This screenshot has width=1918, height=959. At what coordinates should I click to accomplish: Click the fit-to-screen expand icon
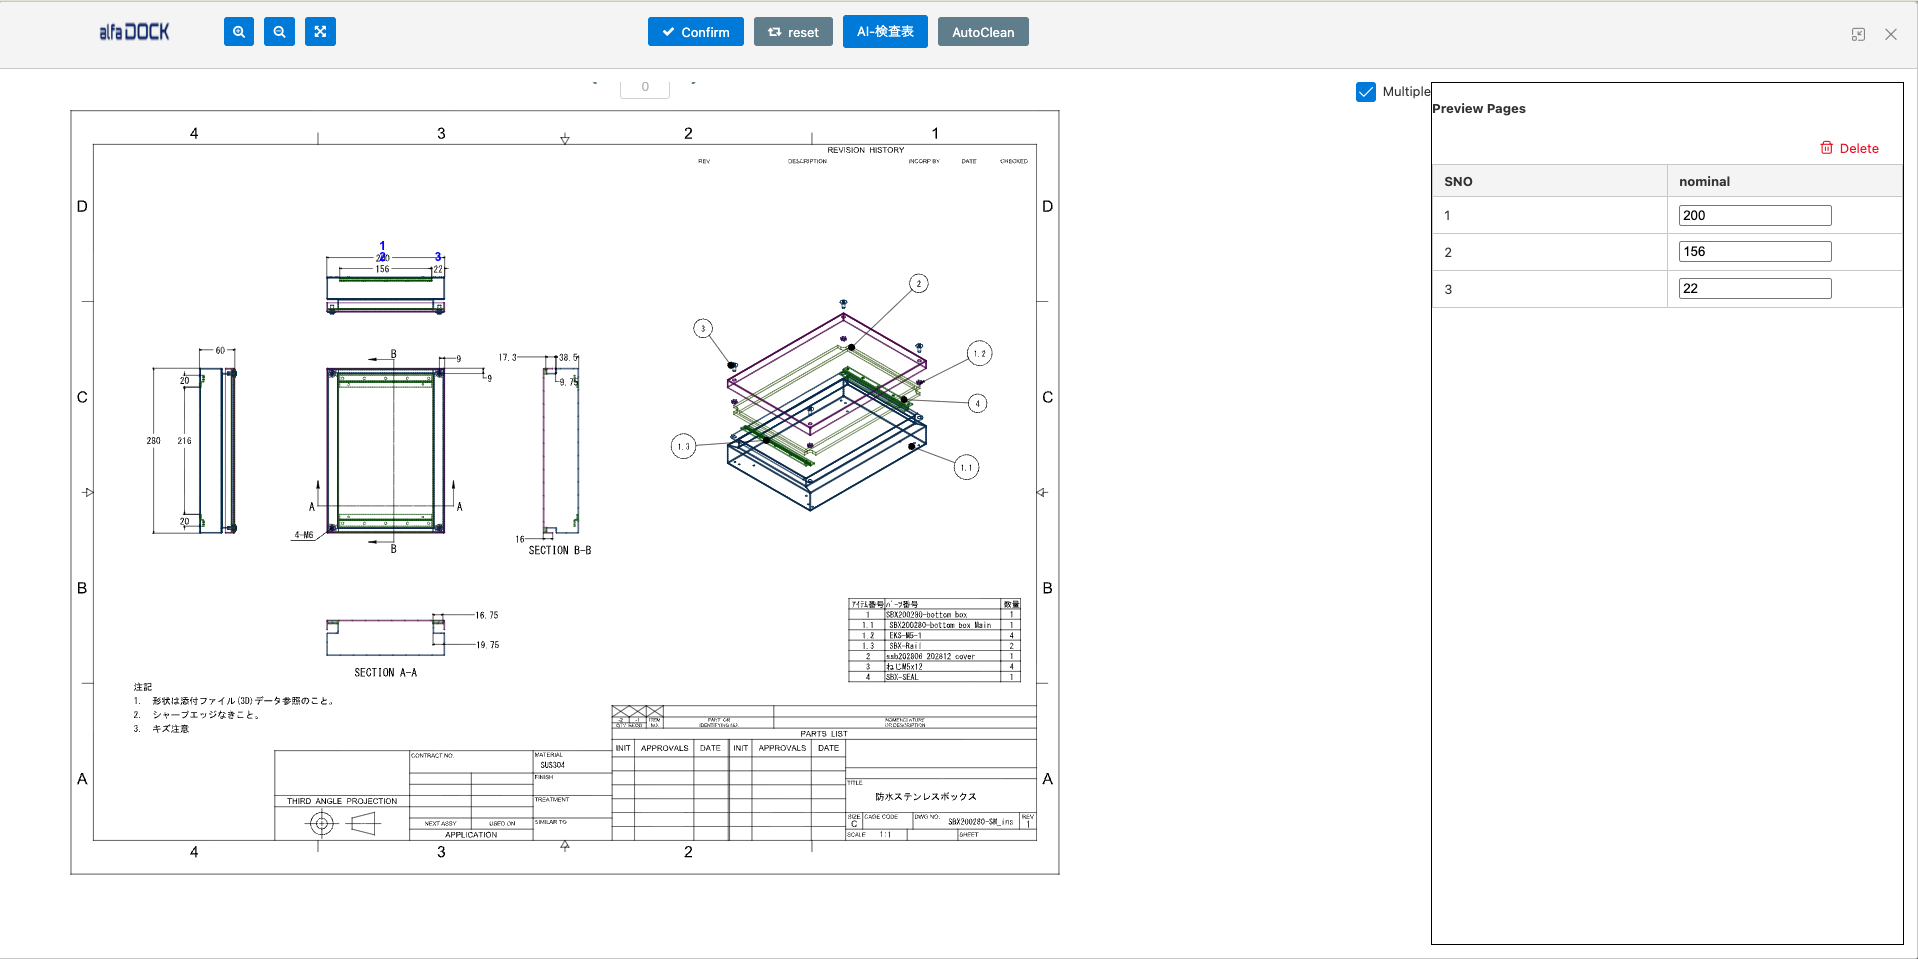320,32
